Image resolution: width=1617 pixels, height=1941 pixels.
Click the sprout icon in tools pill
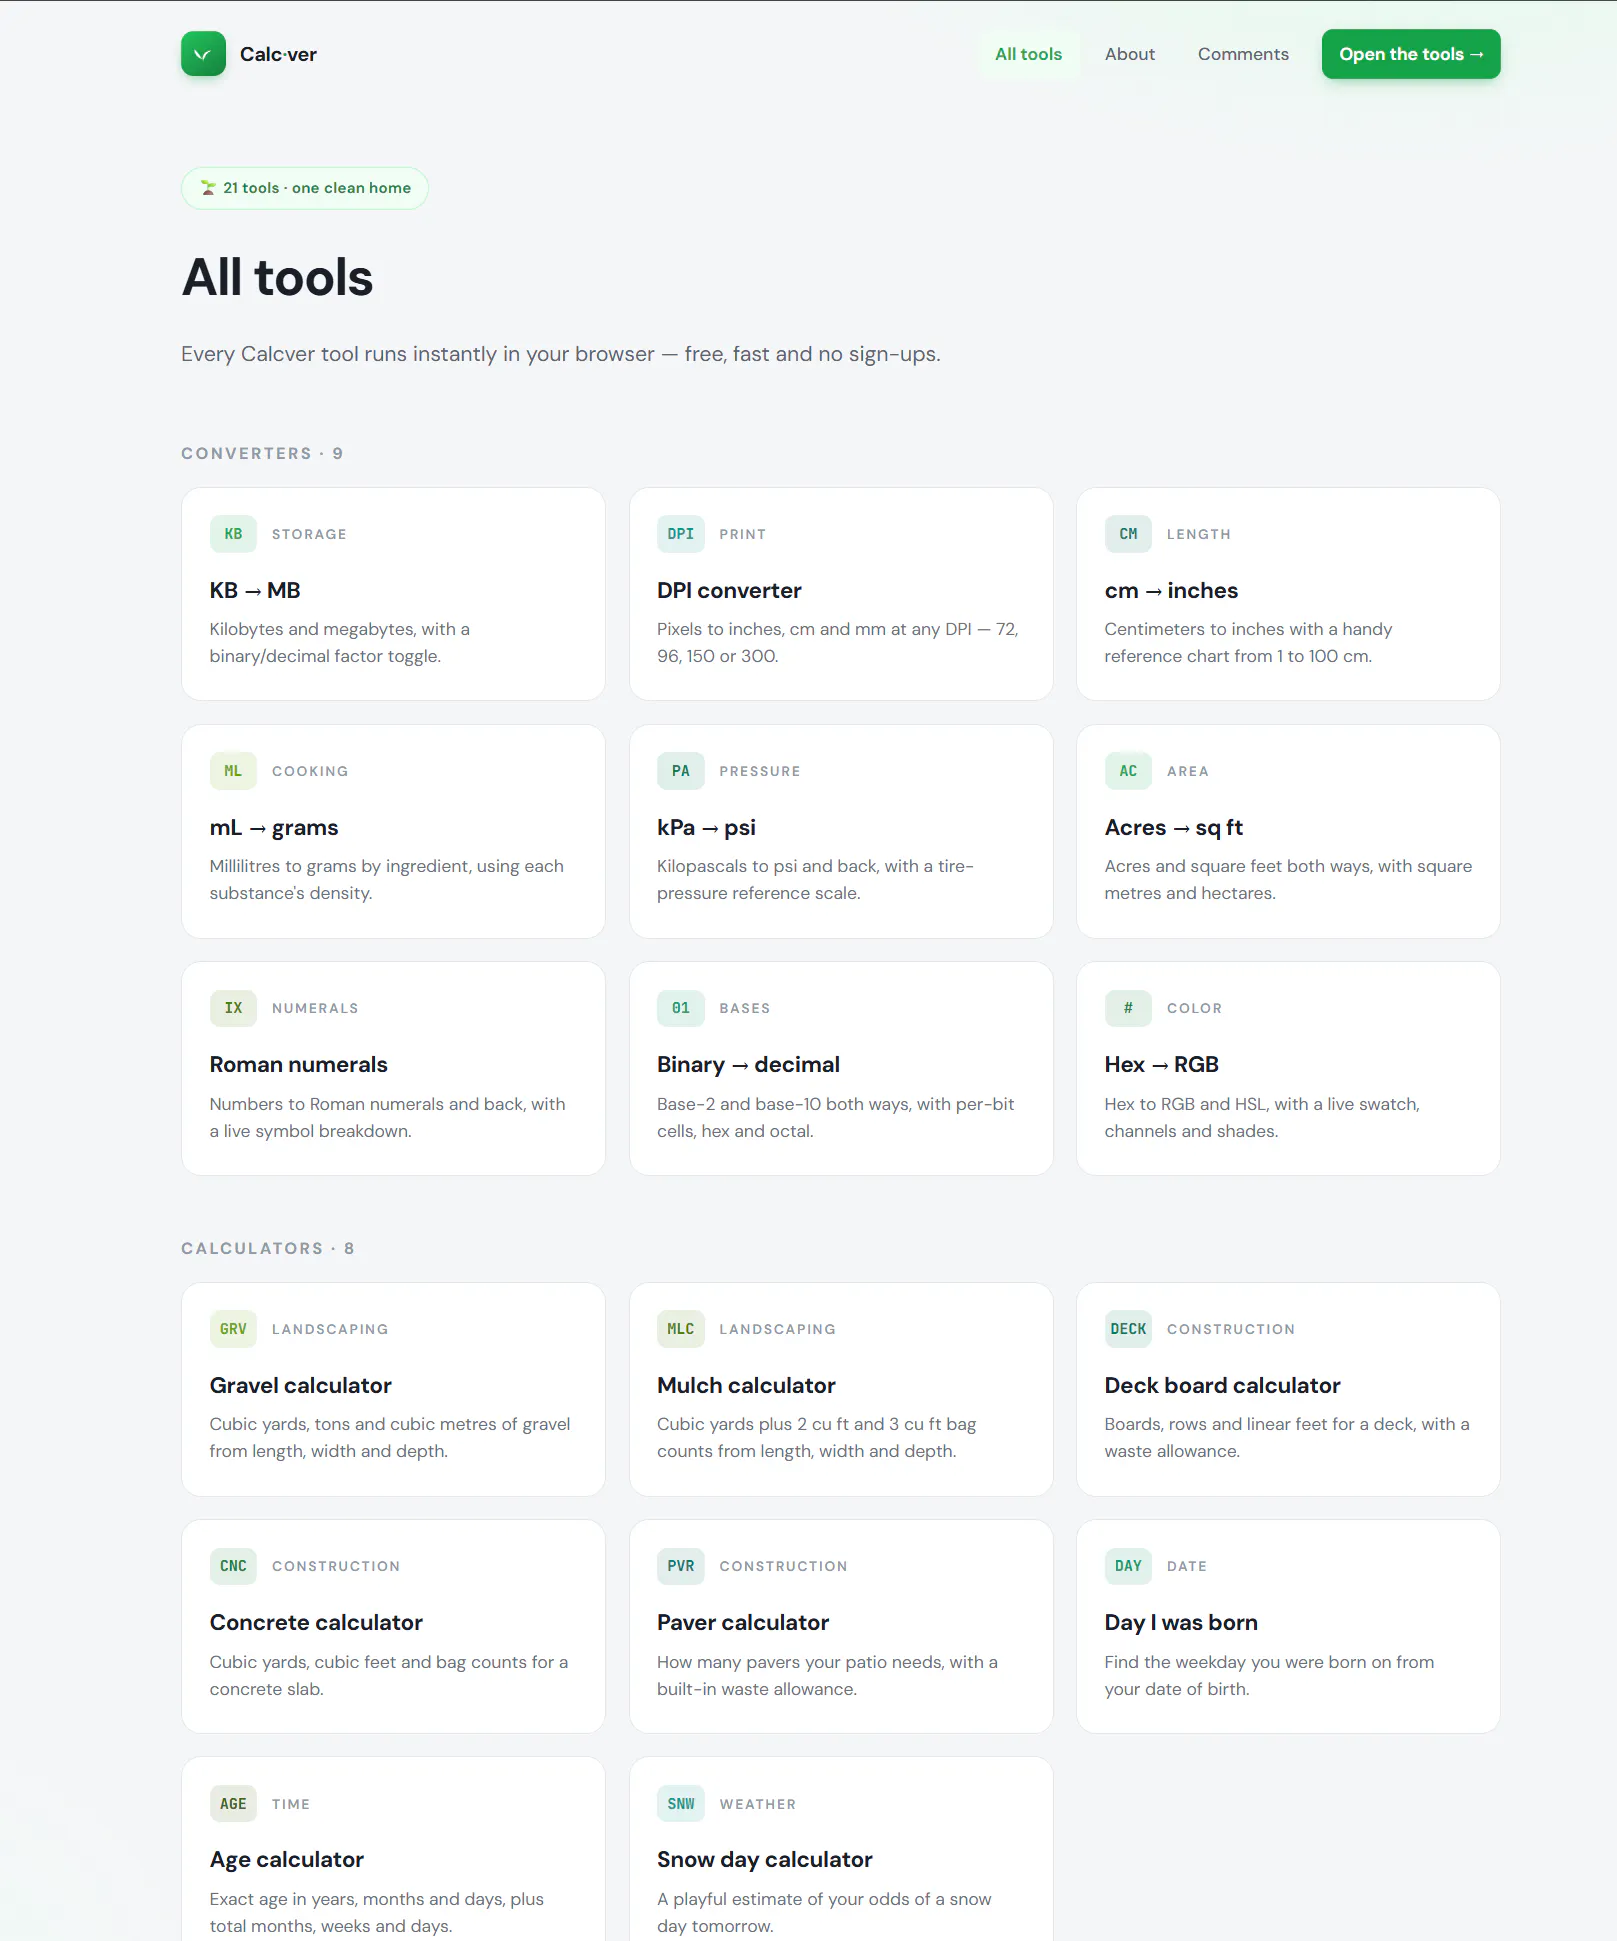208,188
